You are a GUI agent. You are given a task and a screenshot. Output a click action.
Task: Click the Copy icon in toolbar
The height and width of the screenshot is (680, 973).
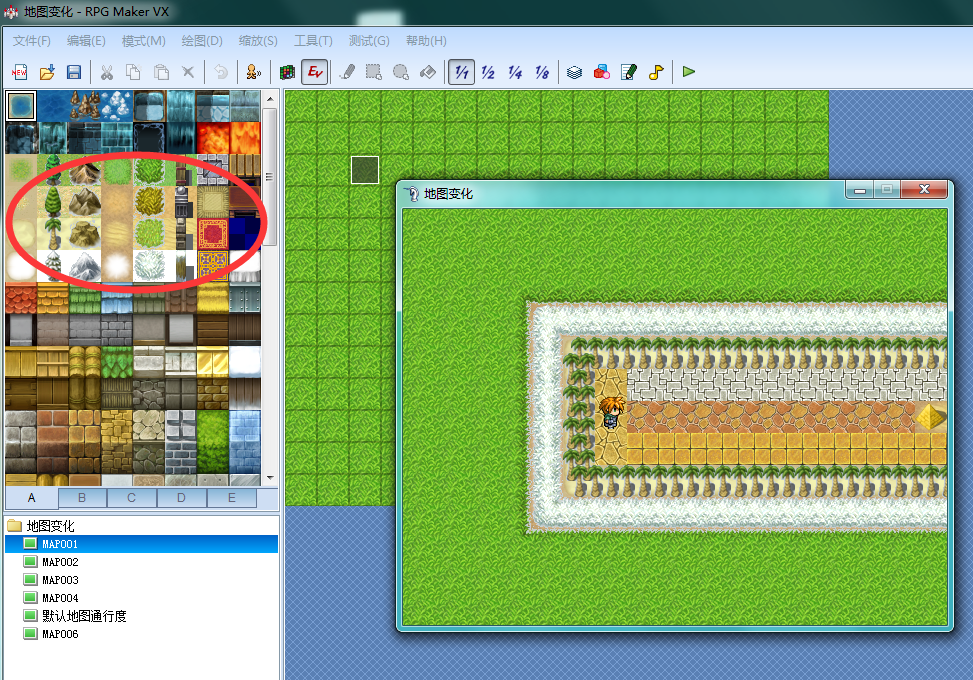[x=133, y=72]
